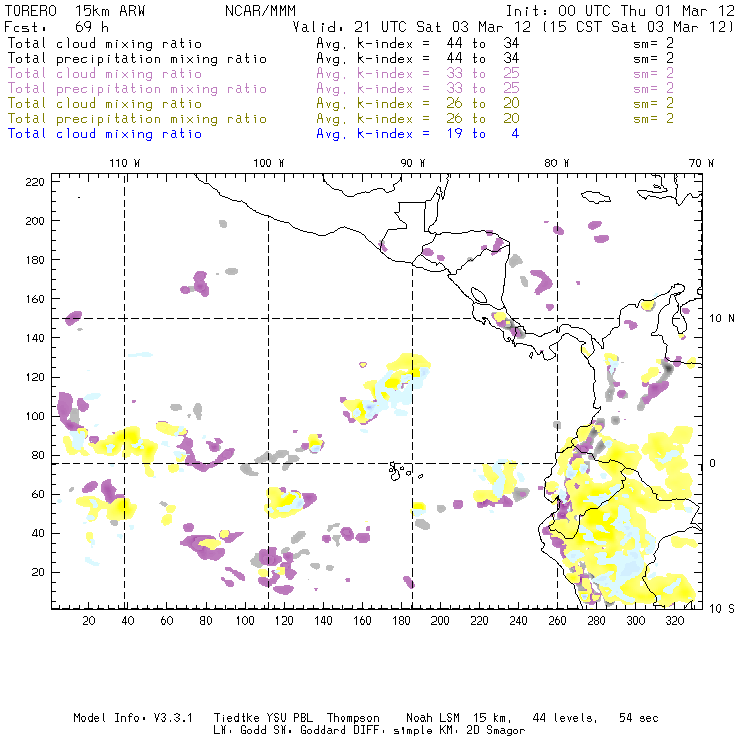Click the '100' vertical axis tick label
Screen dimensions: 740x740
[x=35, y=416]
